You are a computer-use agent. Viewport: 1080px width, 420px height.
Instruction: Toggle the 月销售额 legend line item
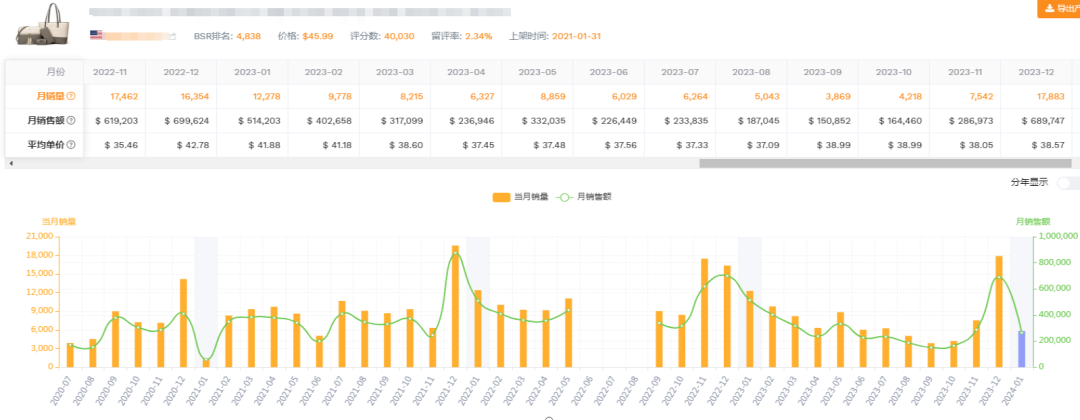pyautogui.click(x=583, y=197)
